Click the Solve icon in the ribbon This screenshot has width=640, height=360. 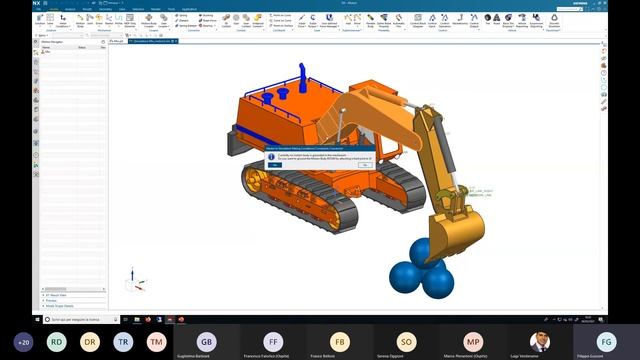coord(50,20)
